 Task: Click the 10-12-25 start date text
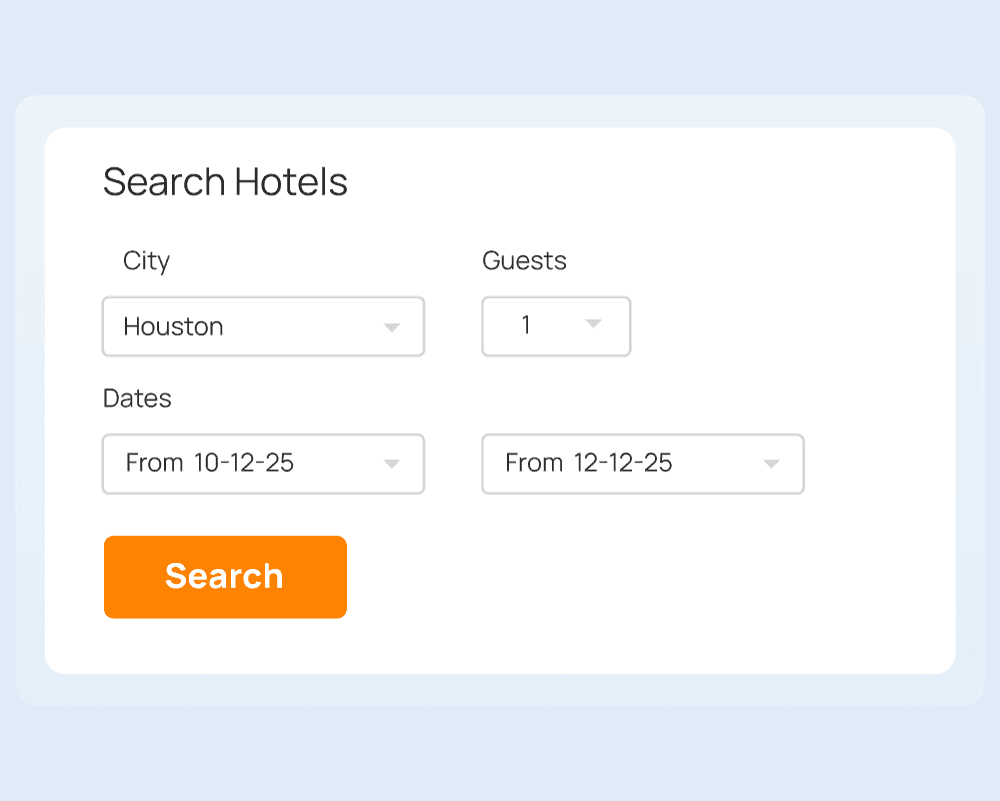click(243, 463)
